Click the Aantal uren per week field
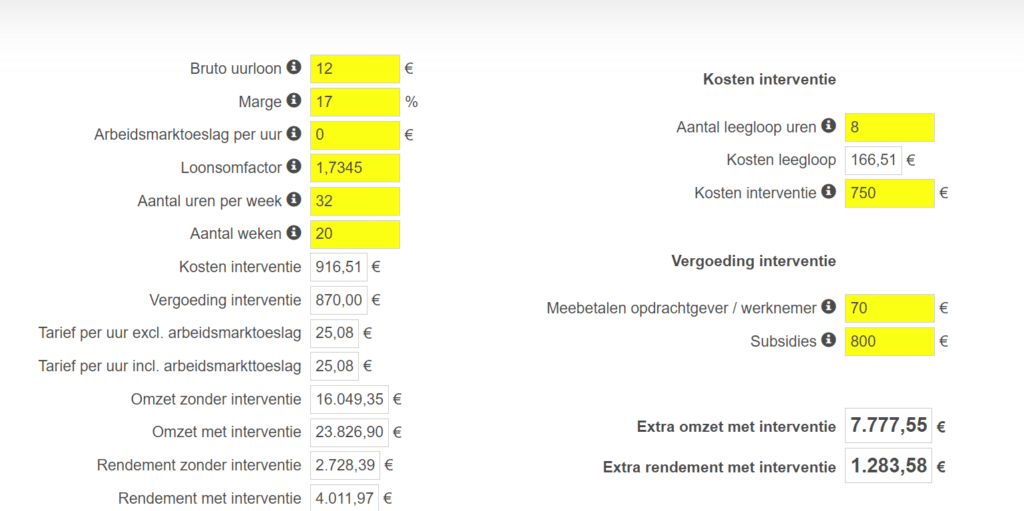The width and height of the screenshot is (1024, 511). click(x=355, y=201)
